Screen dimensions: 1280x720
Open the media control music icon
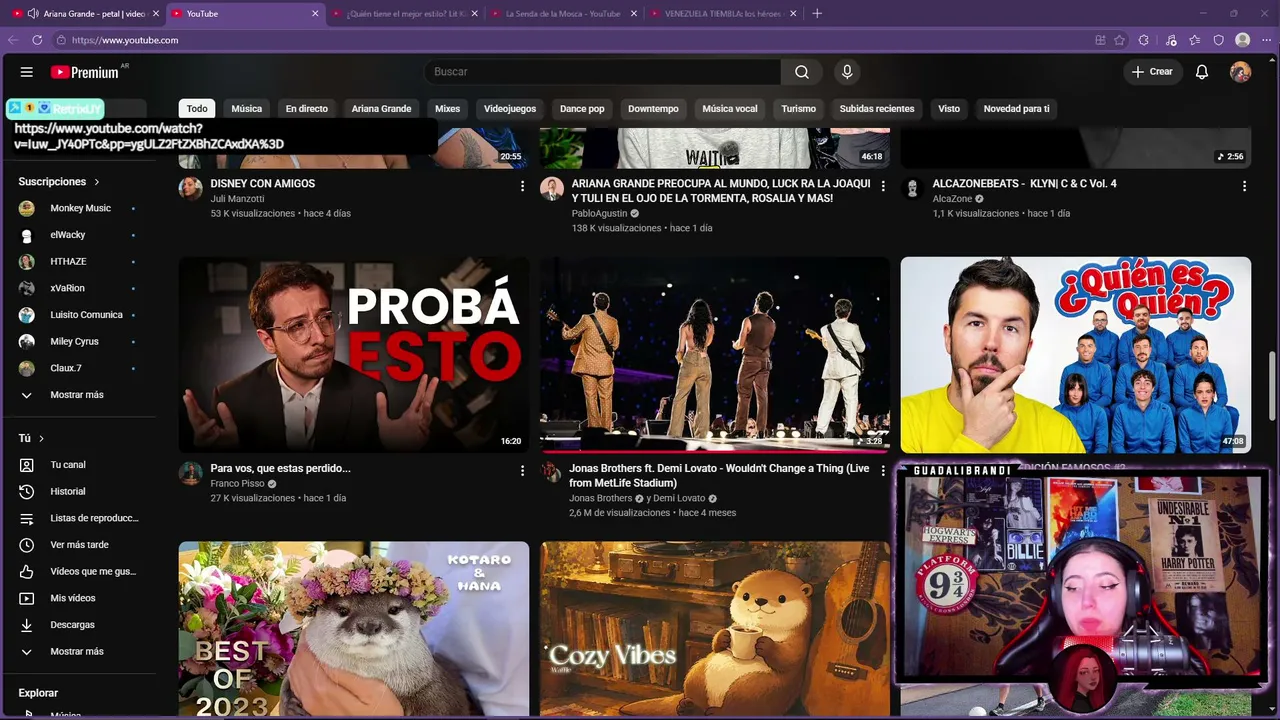pos(1171,40)
